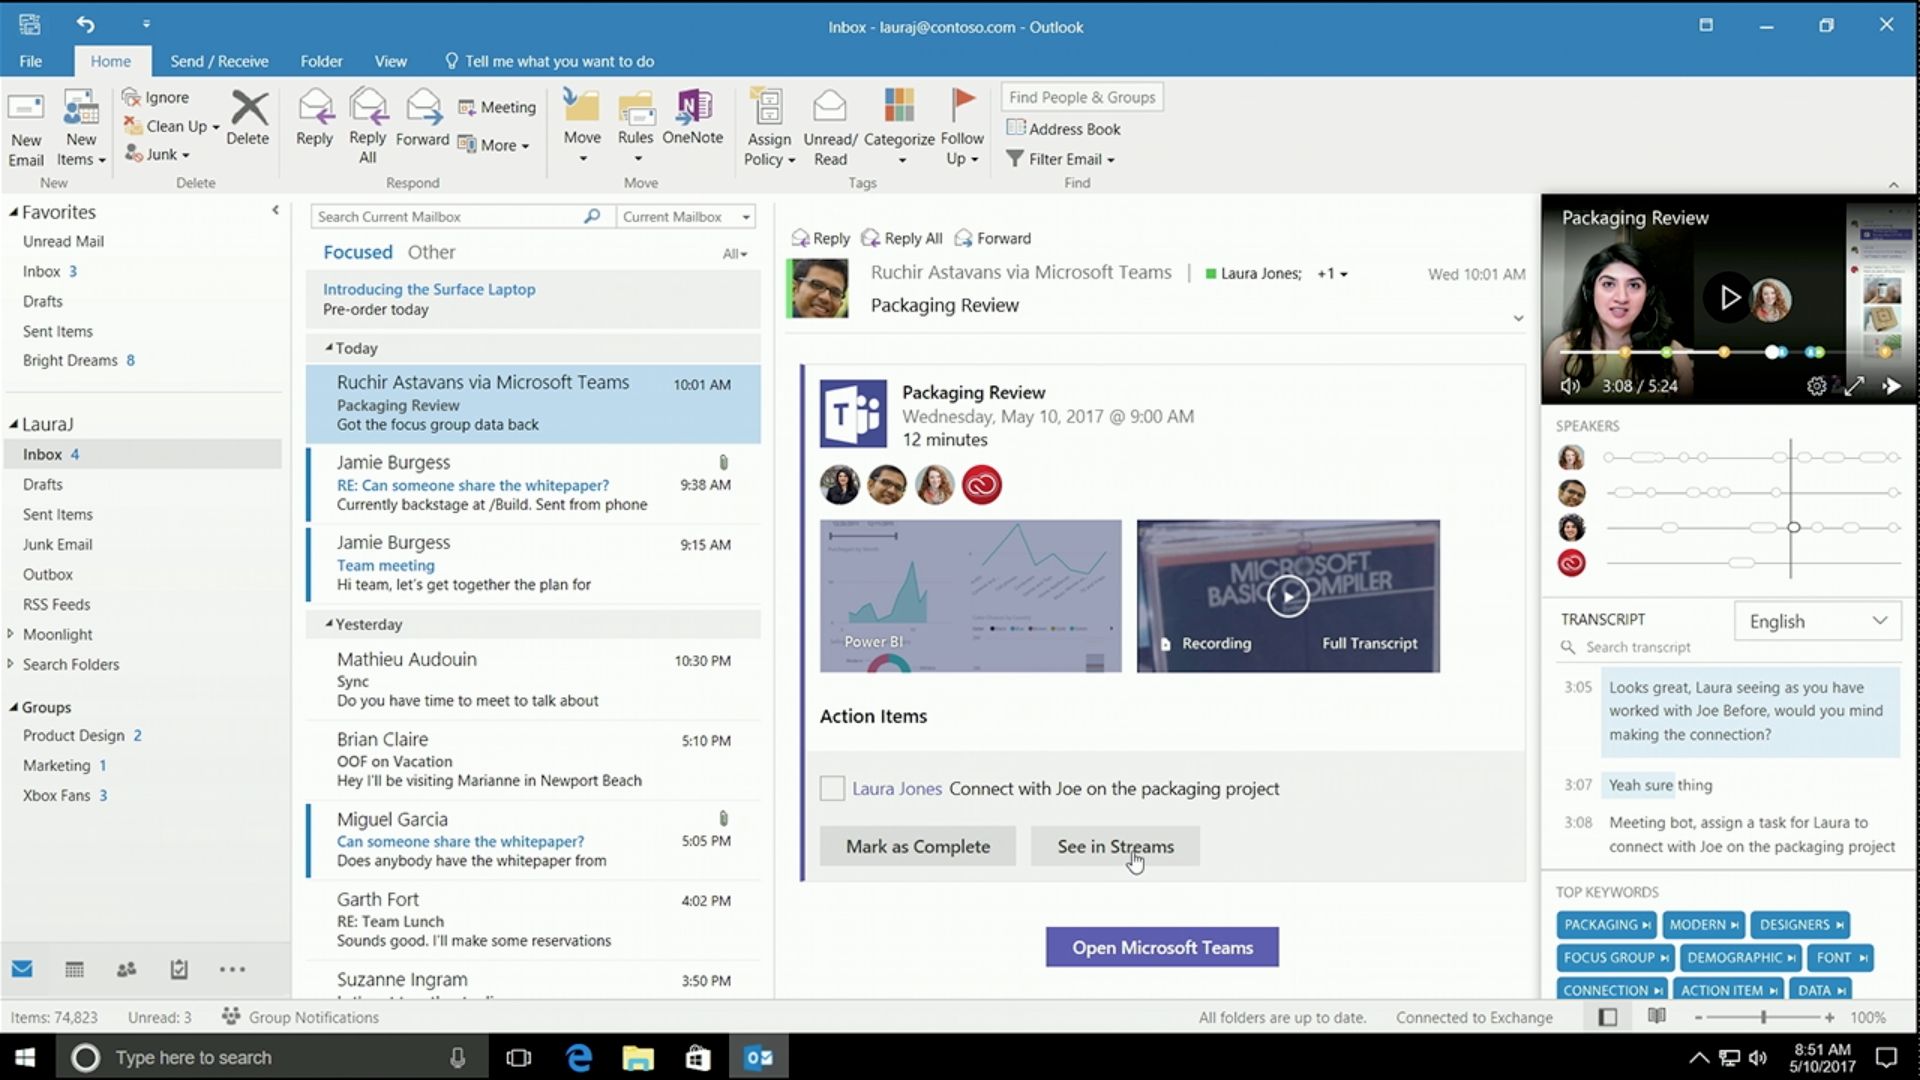The height and width of the screenshot is (1080, 1920).
Task: Click the video progress bar playhead
Action: pyautogui.click(x=1772, y=352)
